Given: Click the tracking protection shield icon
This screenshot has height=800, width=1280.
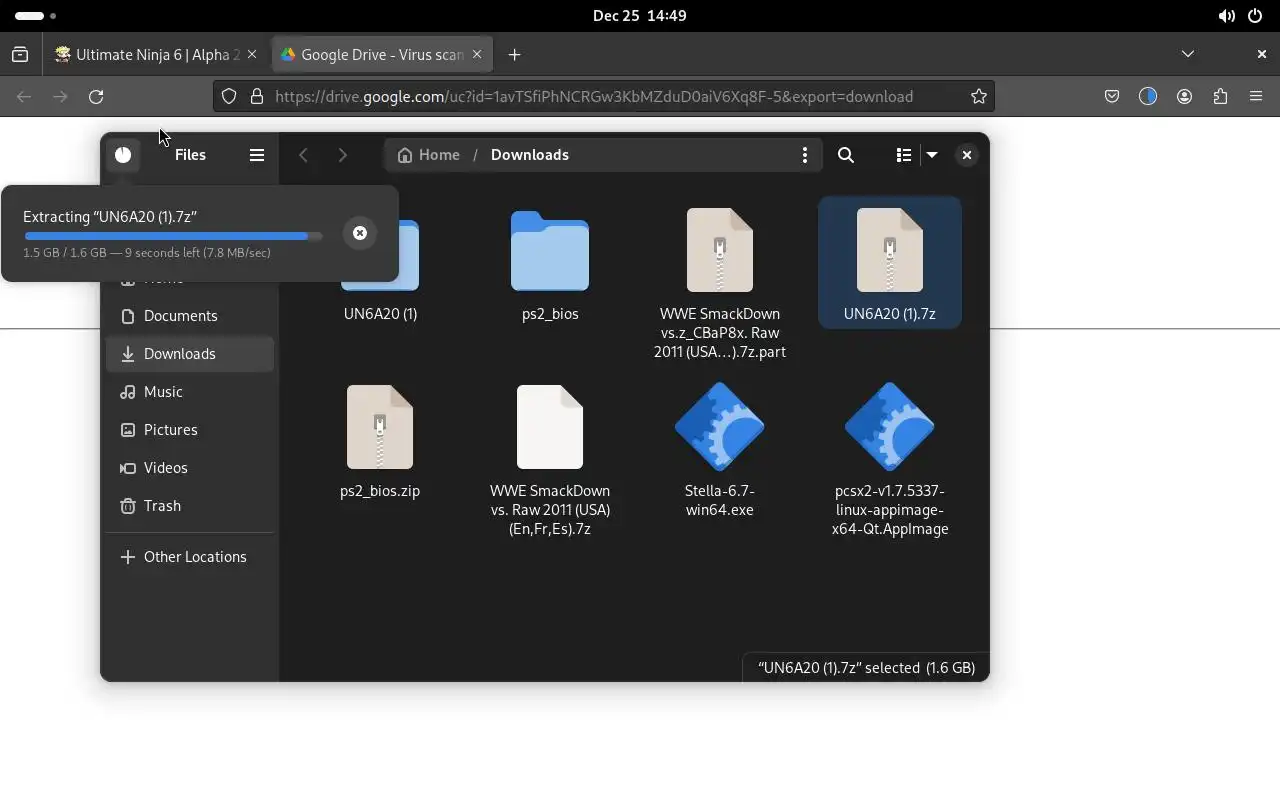Looking at the screenshot, I should pyautogui.click(x=229, y=97).
